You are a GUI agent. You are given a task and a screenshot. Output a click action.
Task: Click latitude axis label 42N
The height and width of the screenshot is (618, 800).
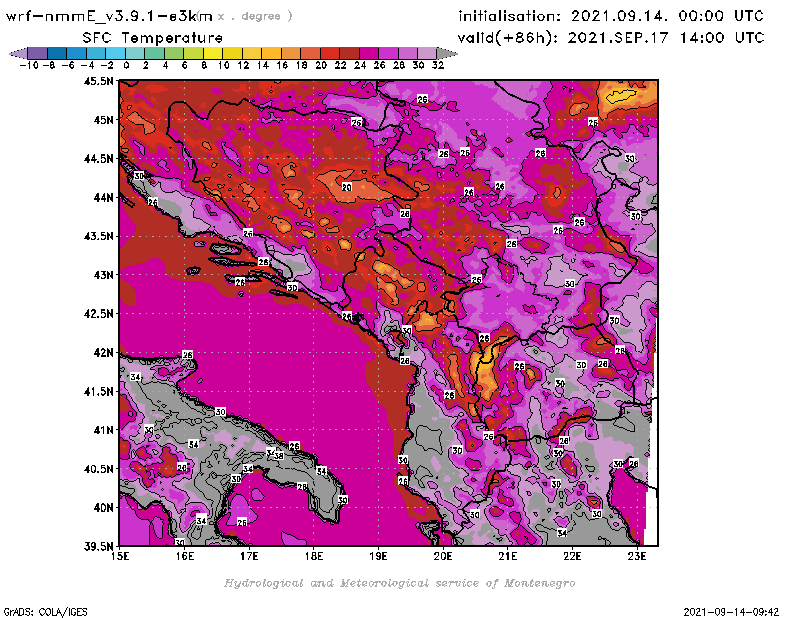[103, 353]
